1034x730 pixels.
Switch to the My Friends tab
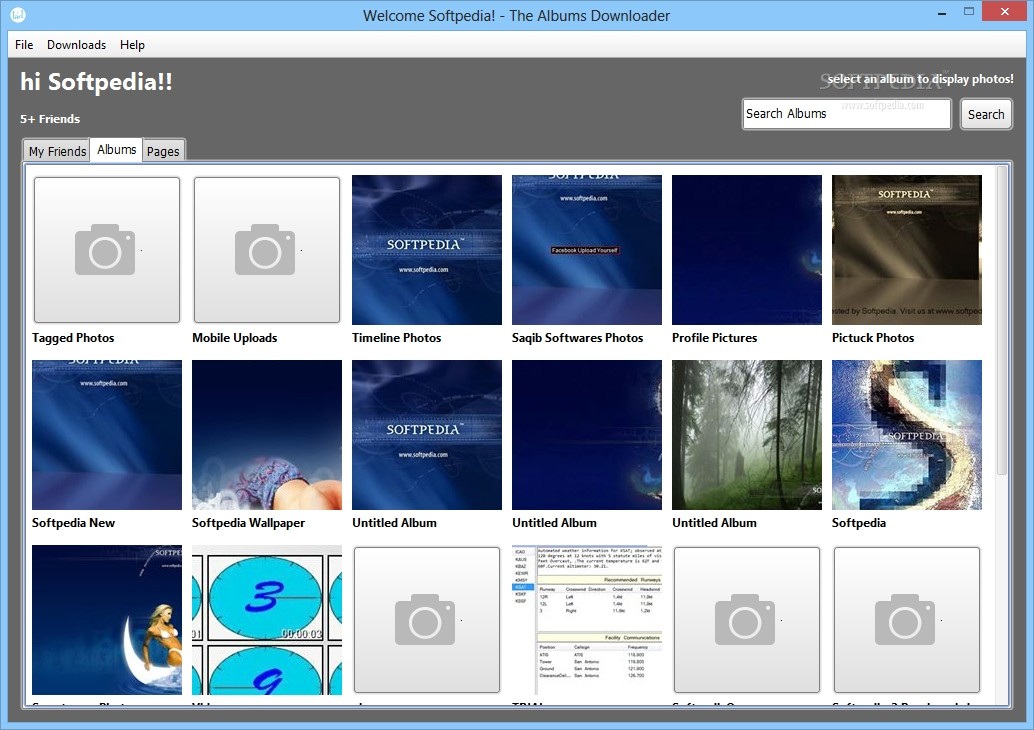pos(57,151)
